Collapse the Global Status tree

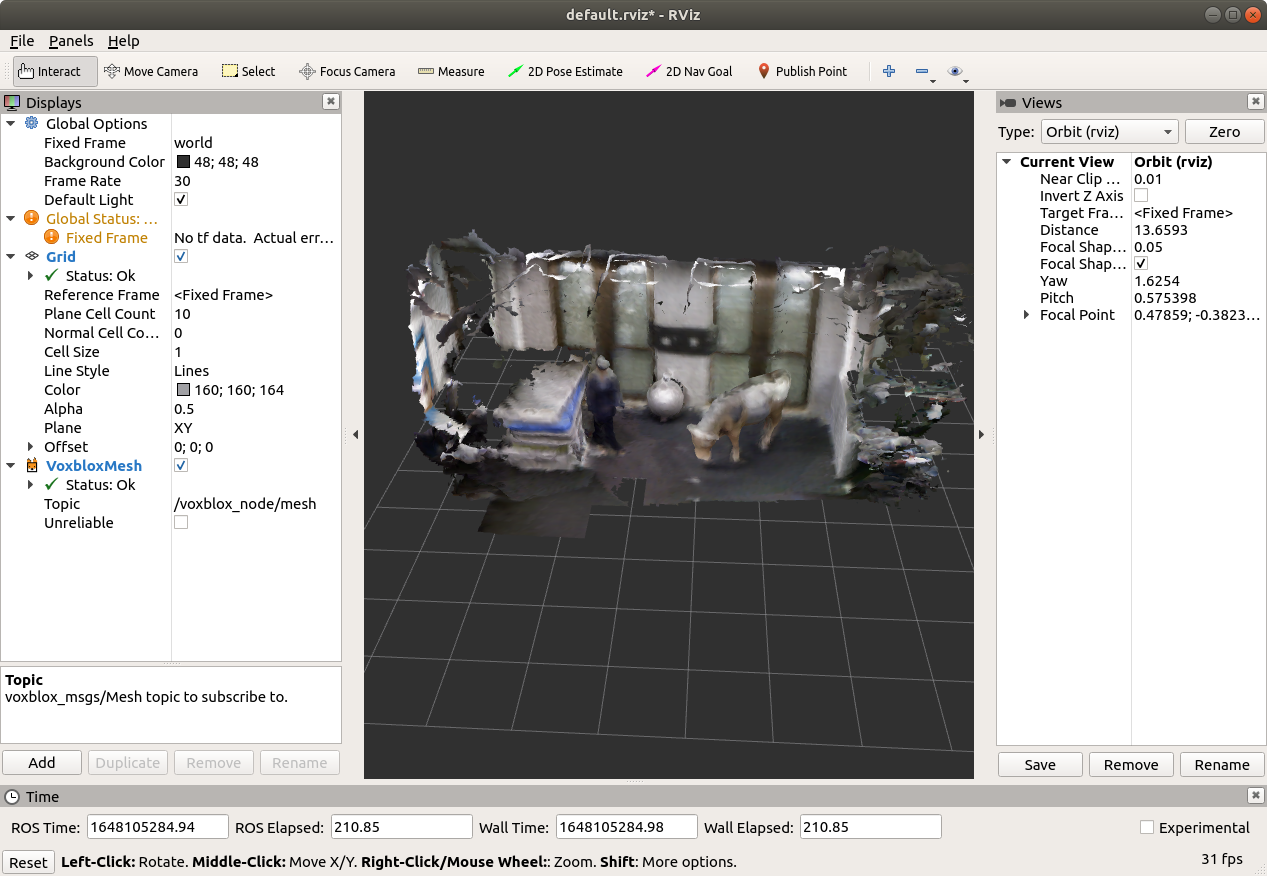click(x=11, y=218)
